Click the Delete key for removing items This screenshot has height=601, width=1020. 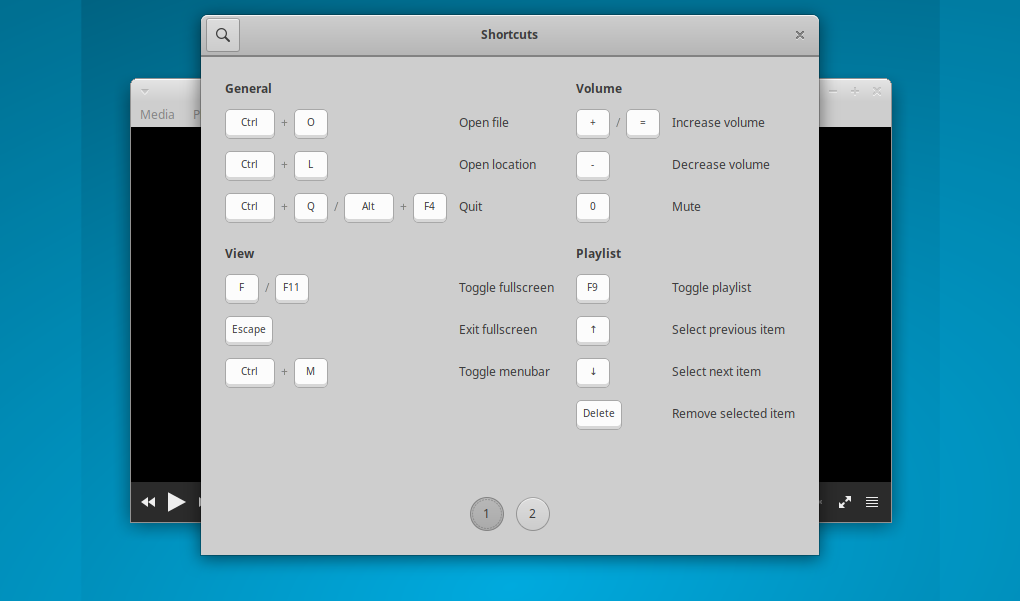coord(598,413)
